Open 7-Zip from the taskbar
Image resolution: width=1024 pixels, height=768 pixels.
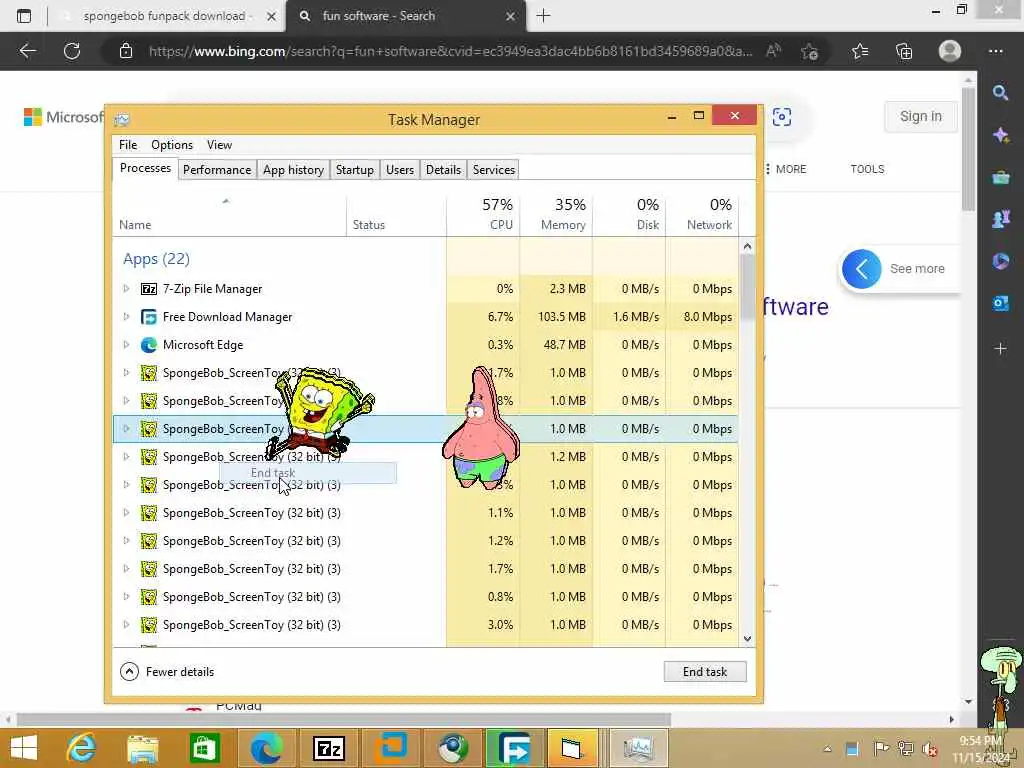tap(328, 748)
